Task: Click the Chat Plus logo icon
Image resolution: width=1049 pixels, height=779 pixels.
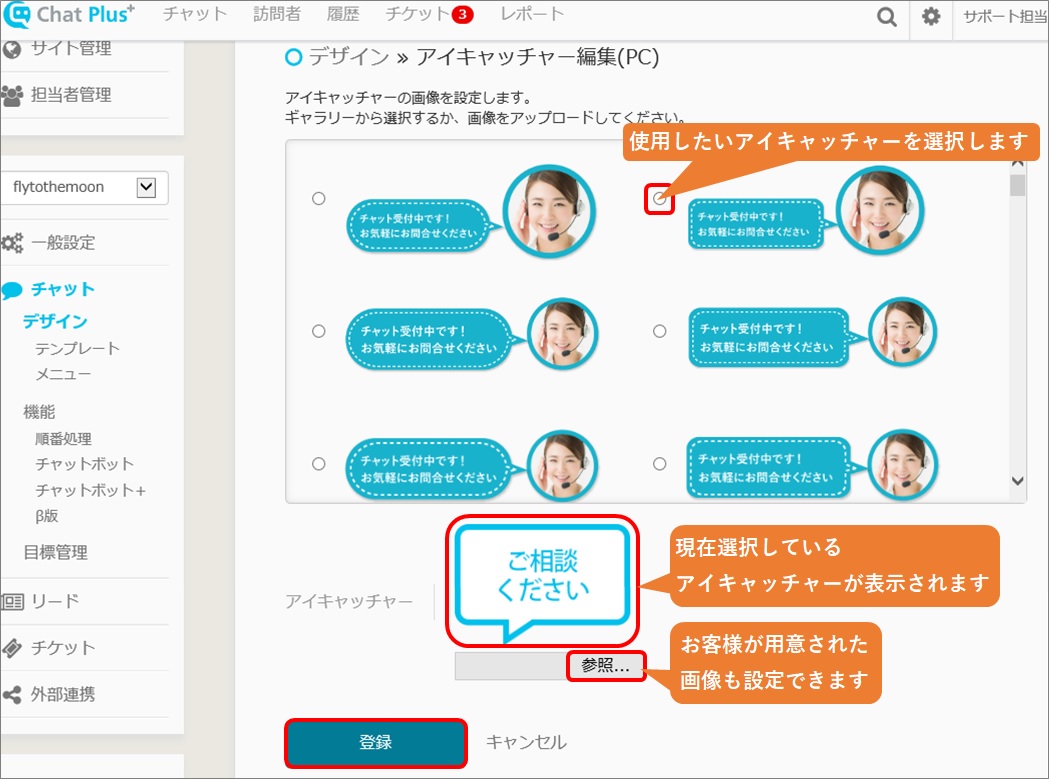Action: coord(16,15)
